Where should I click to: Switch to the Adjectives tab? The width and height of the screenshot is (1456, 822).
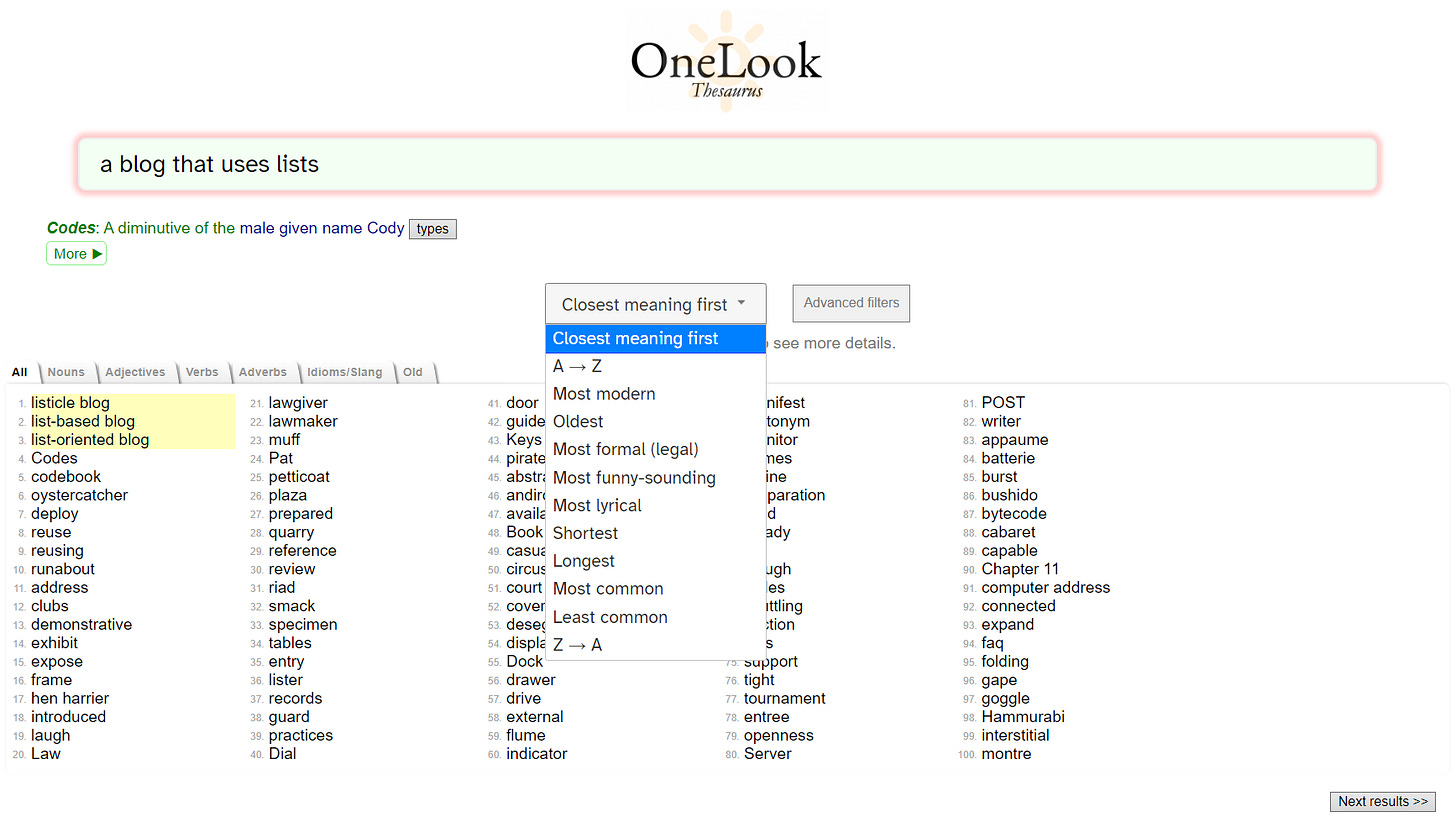[x=135, y=372]
